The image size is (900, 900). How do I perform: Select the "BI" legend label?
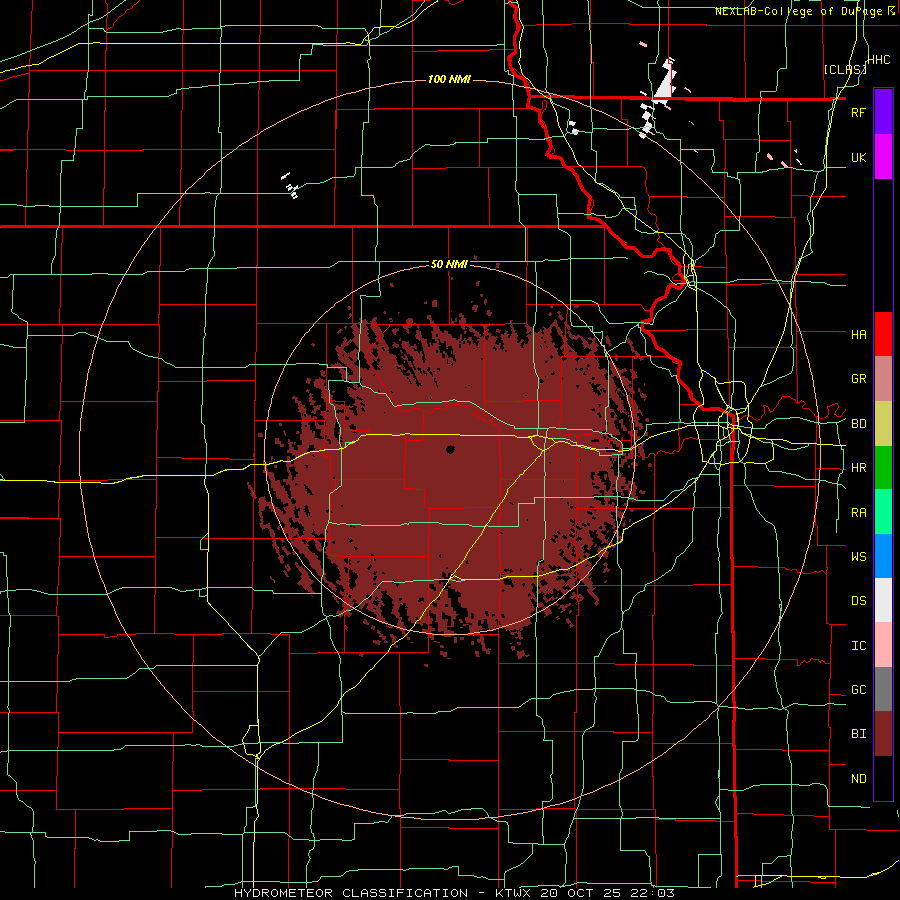tap(858, 734)
